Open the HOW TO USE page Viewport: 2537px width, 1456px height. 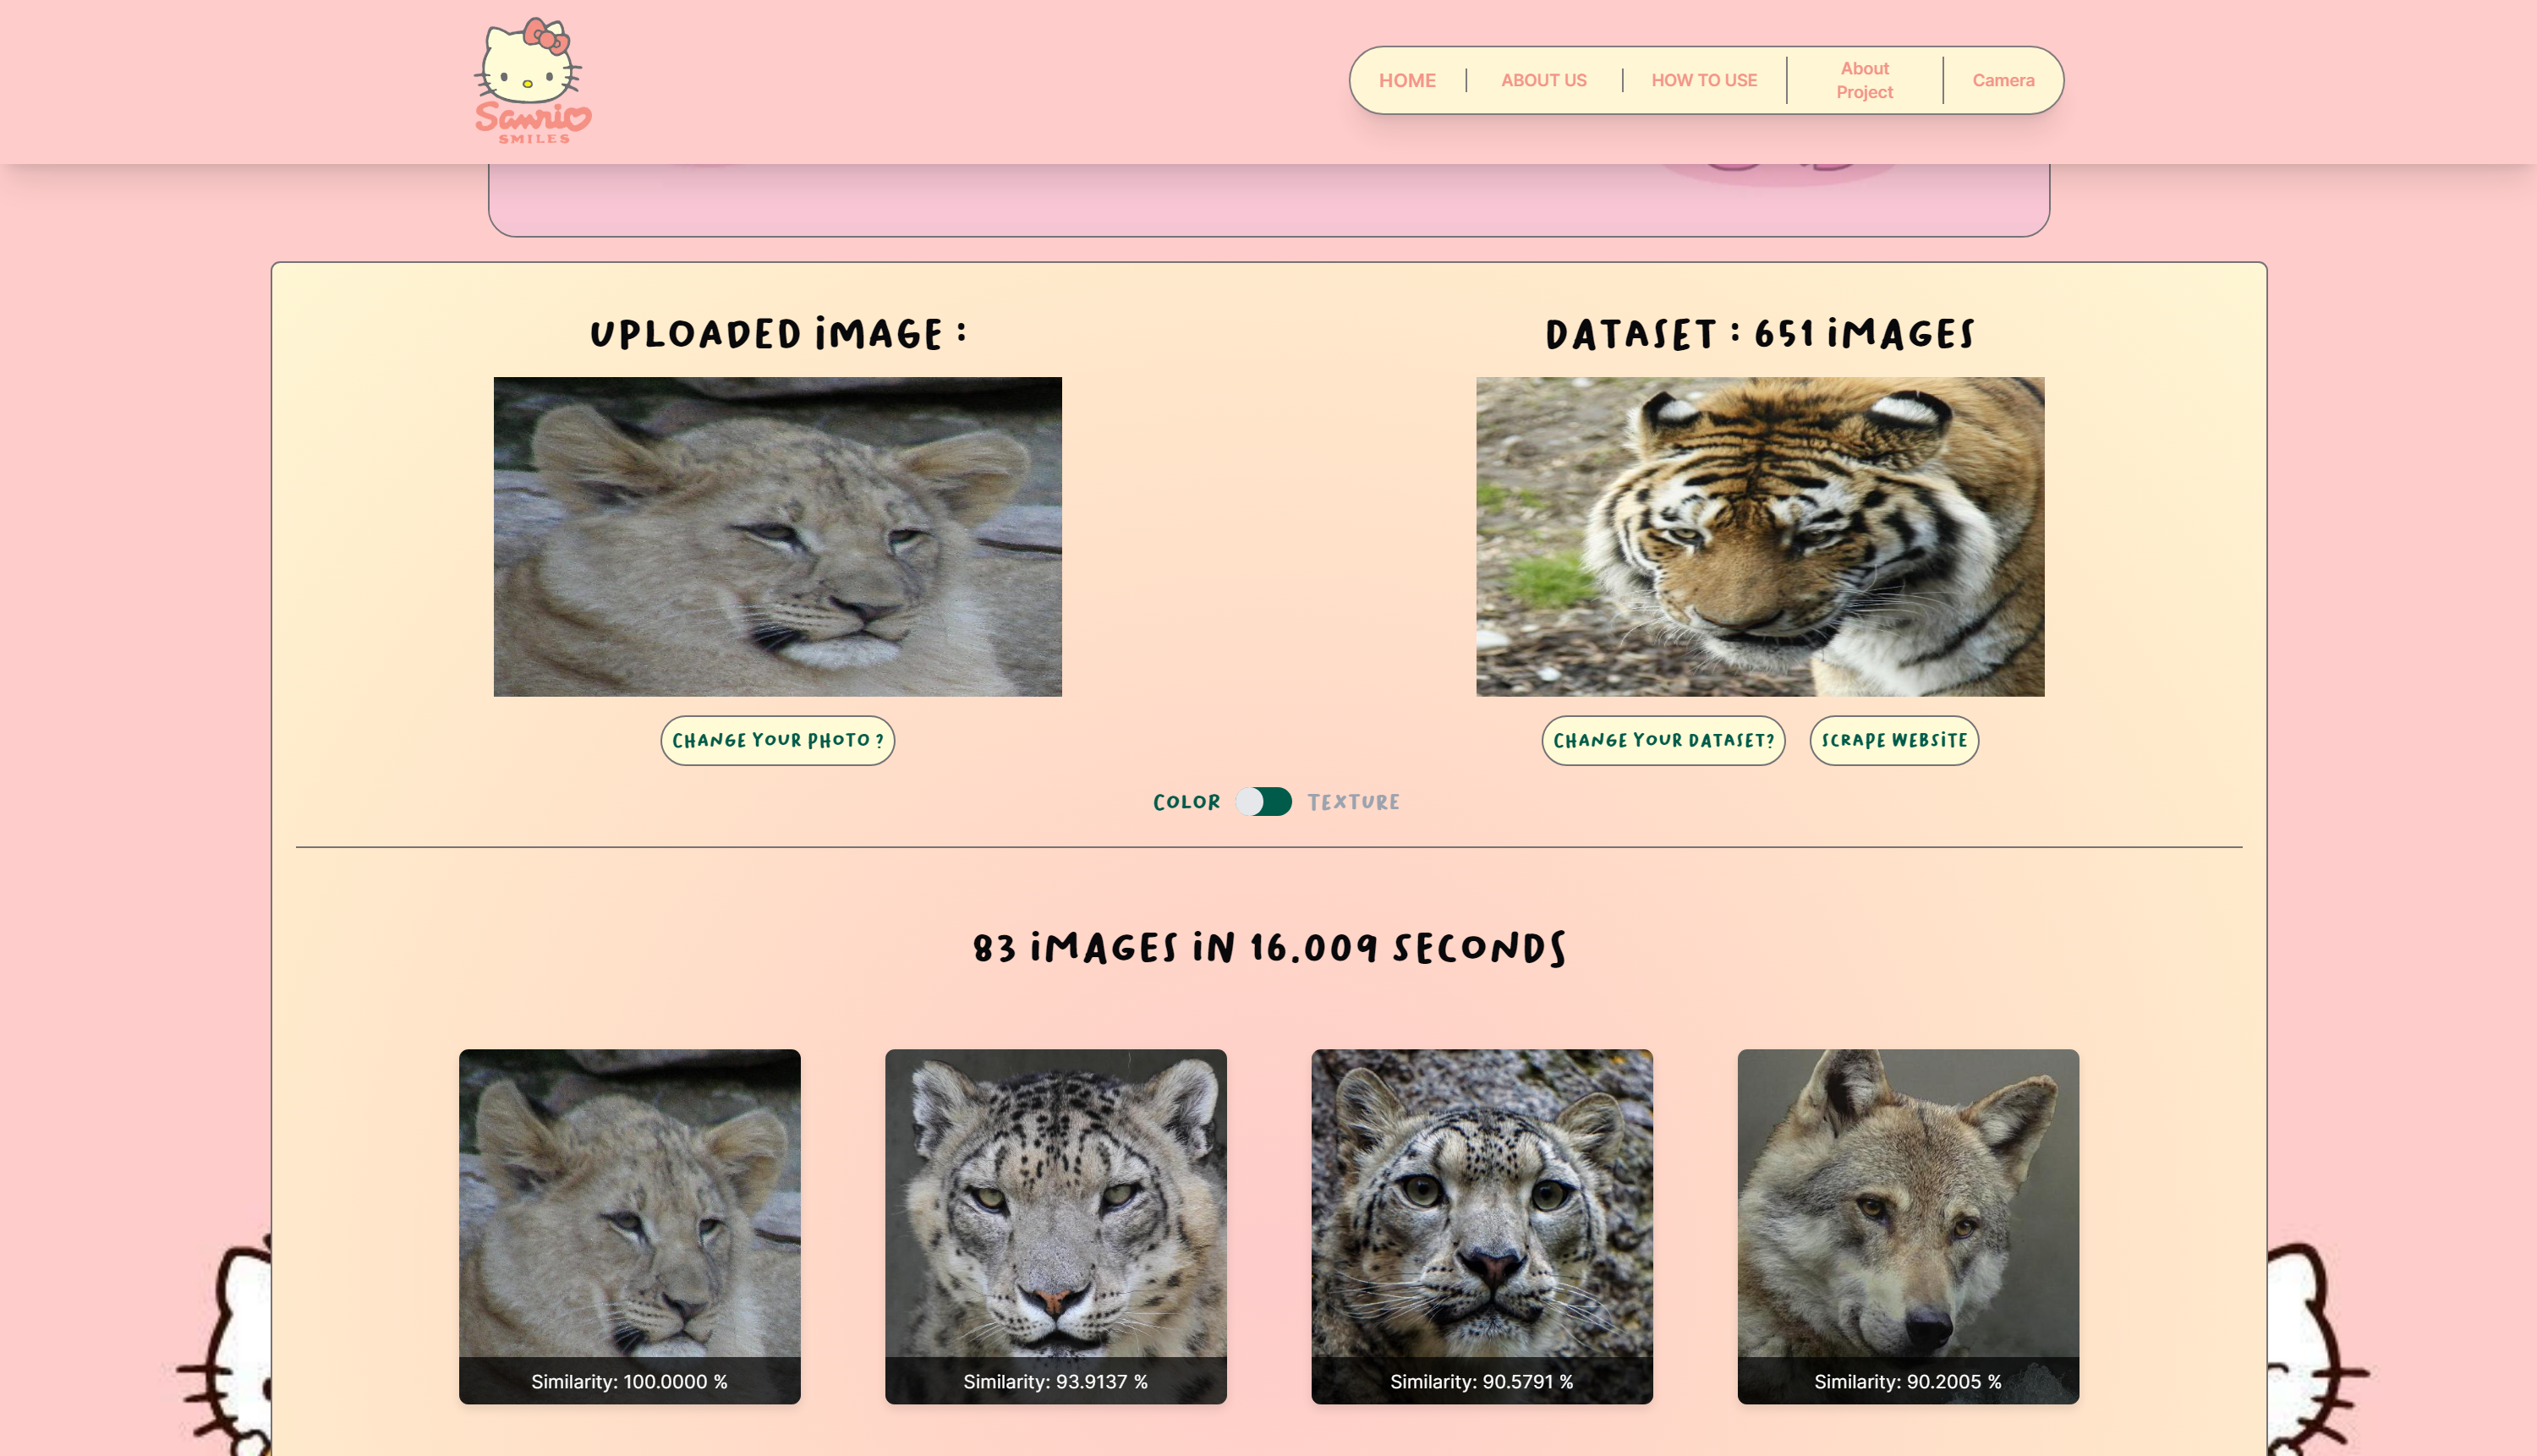click(x=1703, y=80)
